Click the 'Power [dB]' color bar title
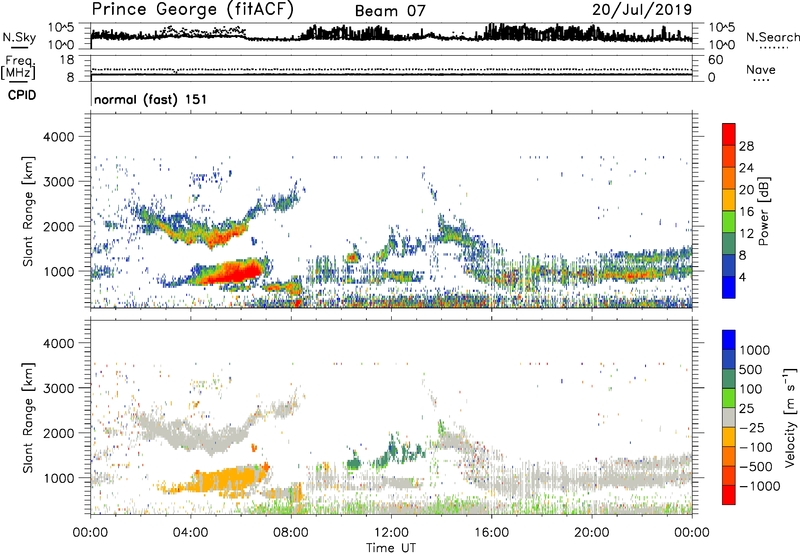Viewport: 800px width, 554px height. (763, 211)
